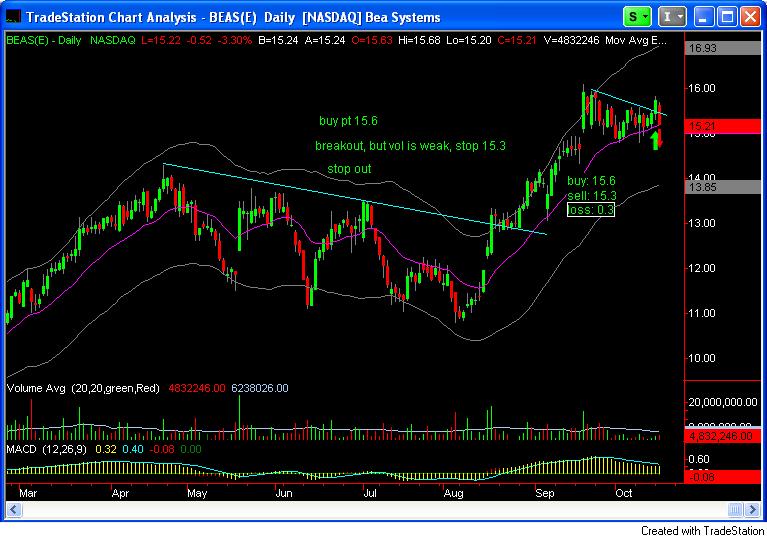Click the horizontal scrollbar thumb at right
The width and height of the screenshot is (767, 537).
[x=735, y=510]
